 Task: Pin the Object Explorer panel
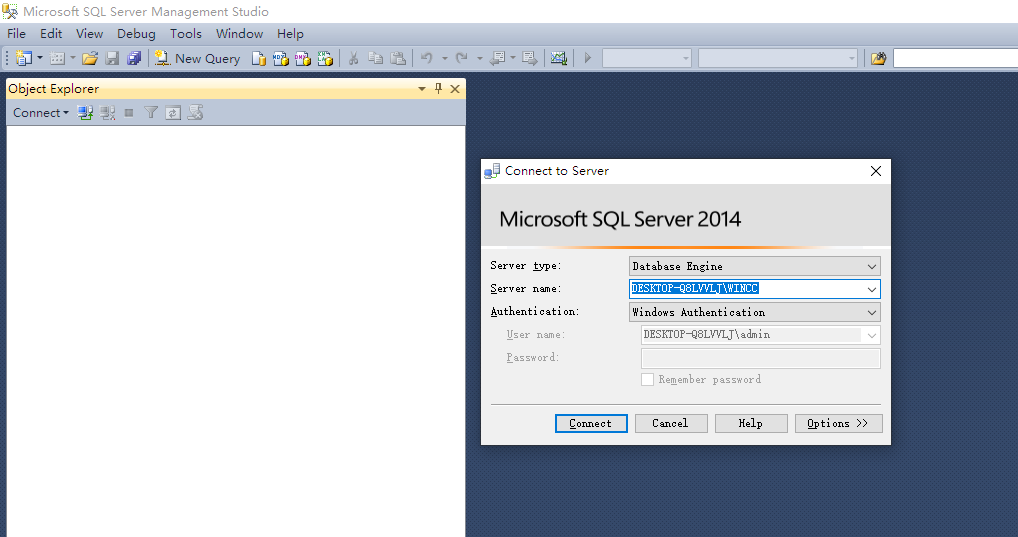(438, 88)
